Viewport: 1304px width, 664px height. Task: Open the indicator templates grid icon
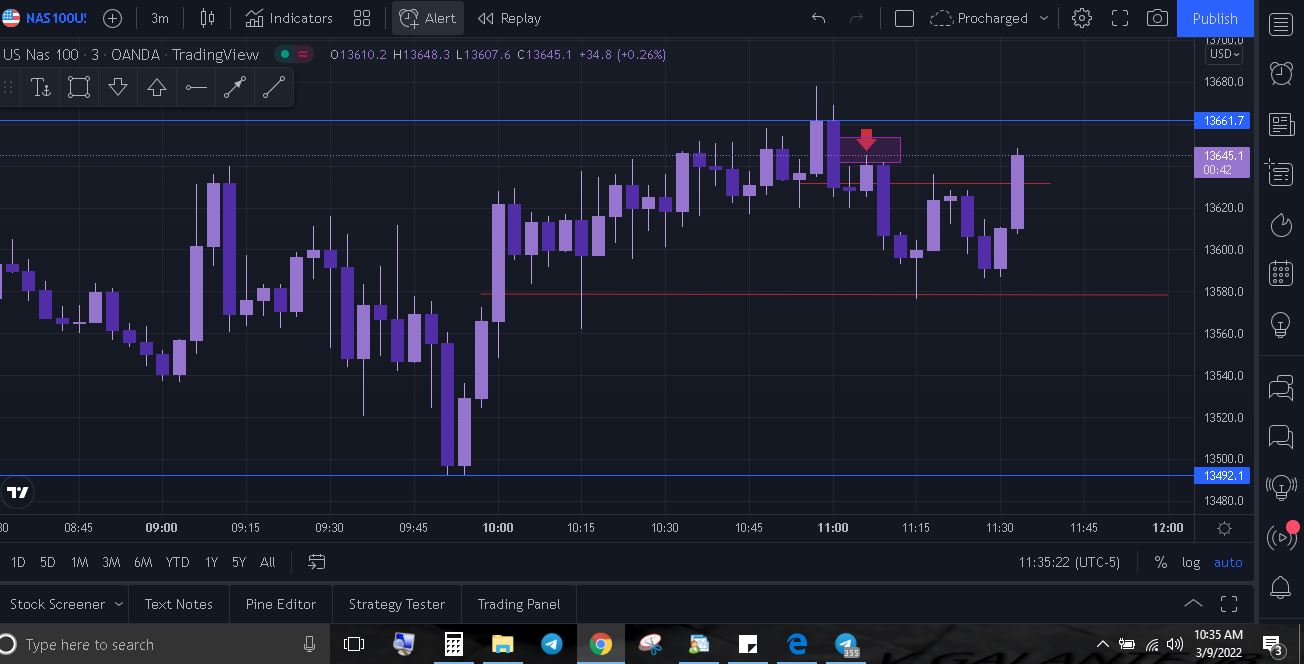point(362,18)
